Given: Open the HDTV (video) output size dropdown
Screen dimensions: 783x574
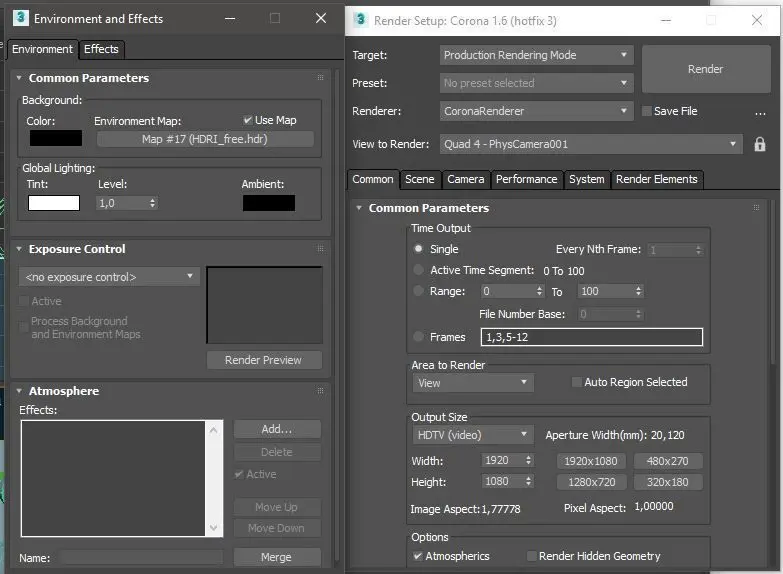Looking at the screenshot, I should [x=472, y=435].
